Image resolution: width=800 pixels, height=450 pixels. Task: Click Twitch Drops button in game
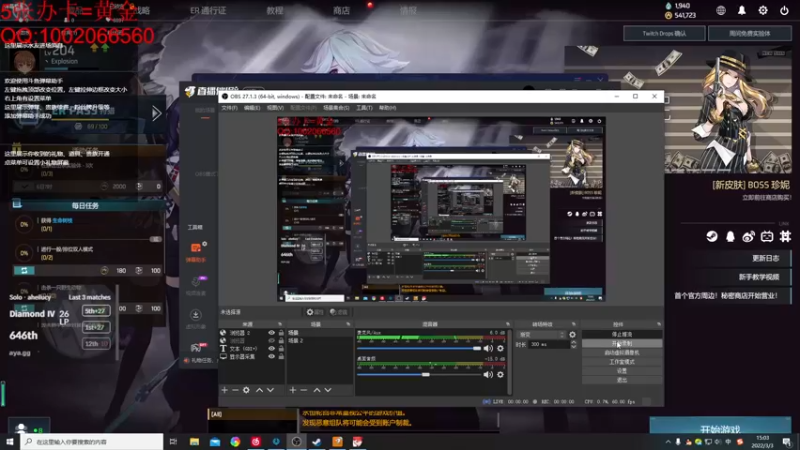[664, 34]
